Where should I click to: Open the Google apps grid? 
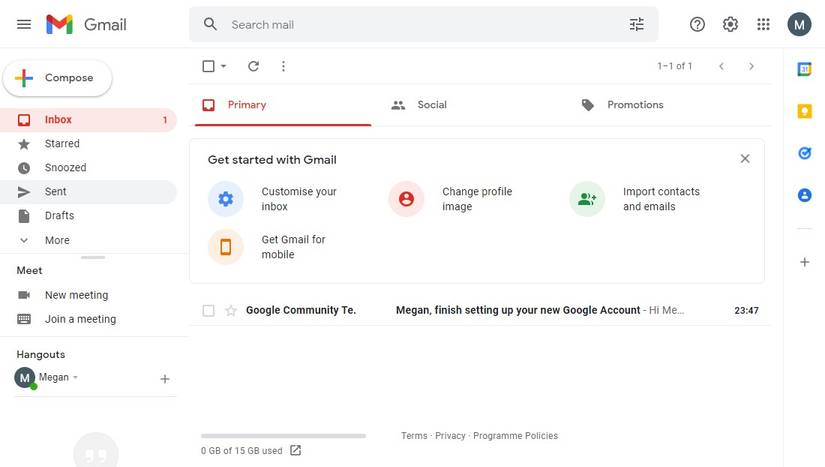coord(764,24)
